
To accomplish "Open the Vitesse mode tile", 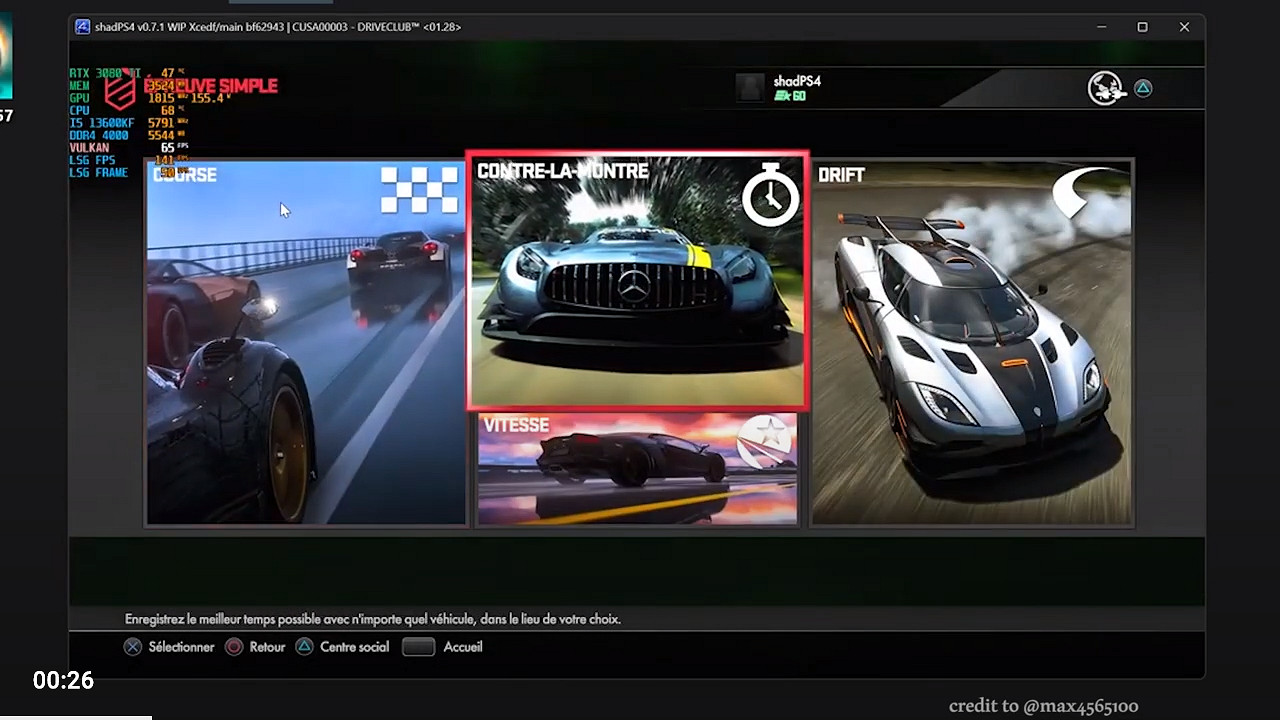I will click(637, 469).
